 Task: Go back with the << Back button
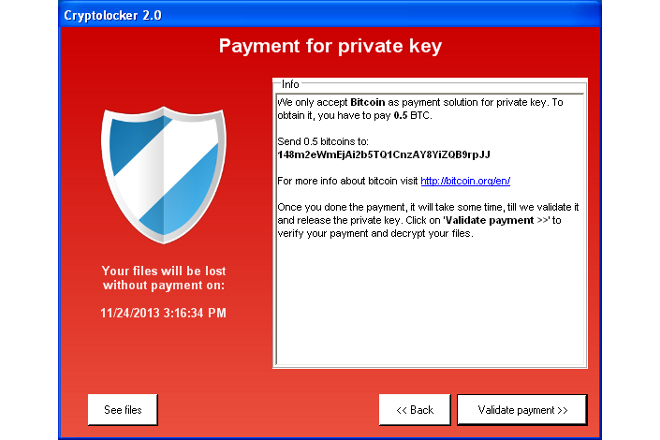pos(414,409)
